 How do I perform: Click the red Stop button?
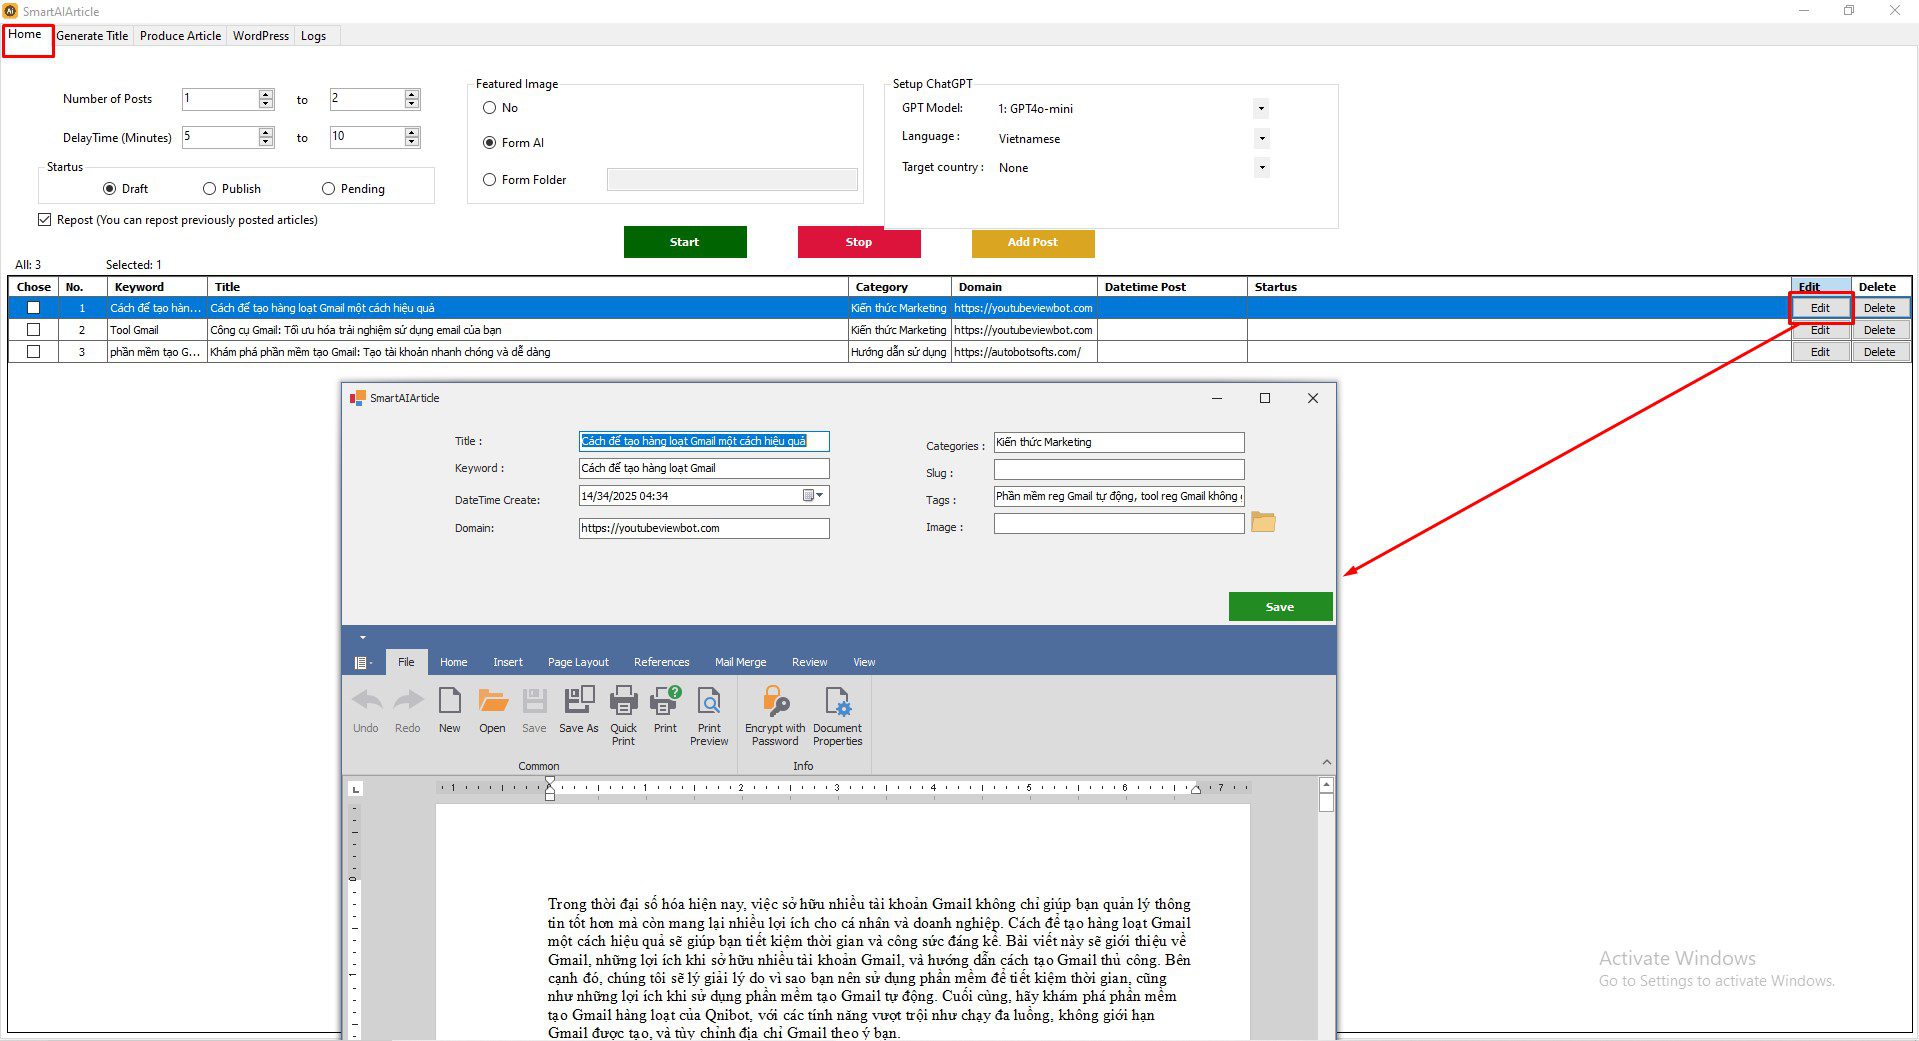(x=859, y=242)
